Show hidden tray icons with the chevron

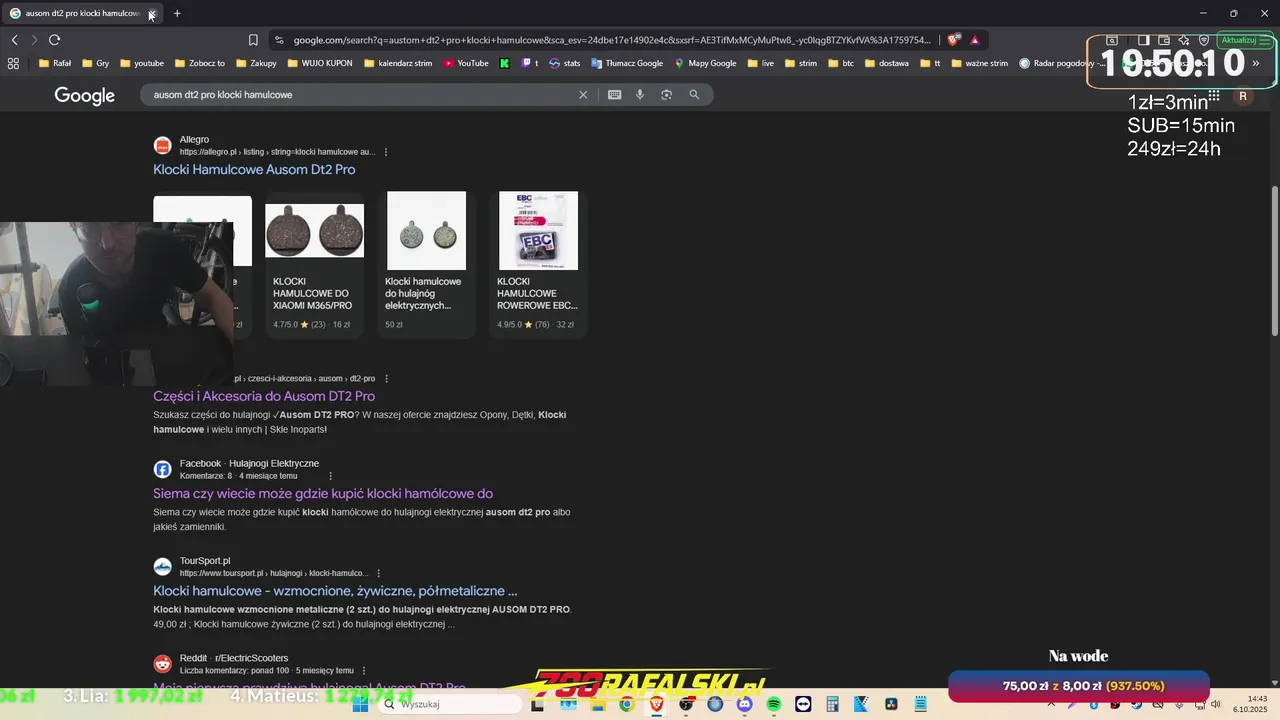pyautogui.click(x=1051, y=704)
